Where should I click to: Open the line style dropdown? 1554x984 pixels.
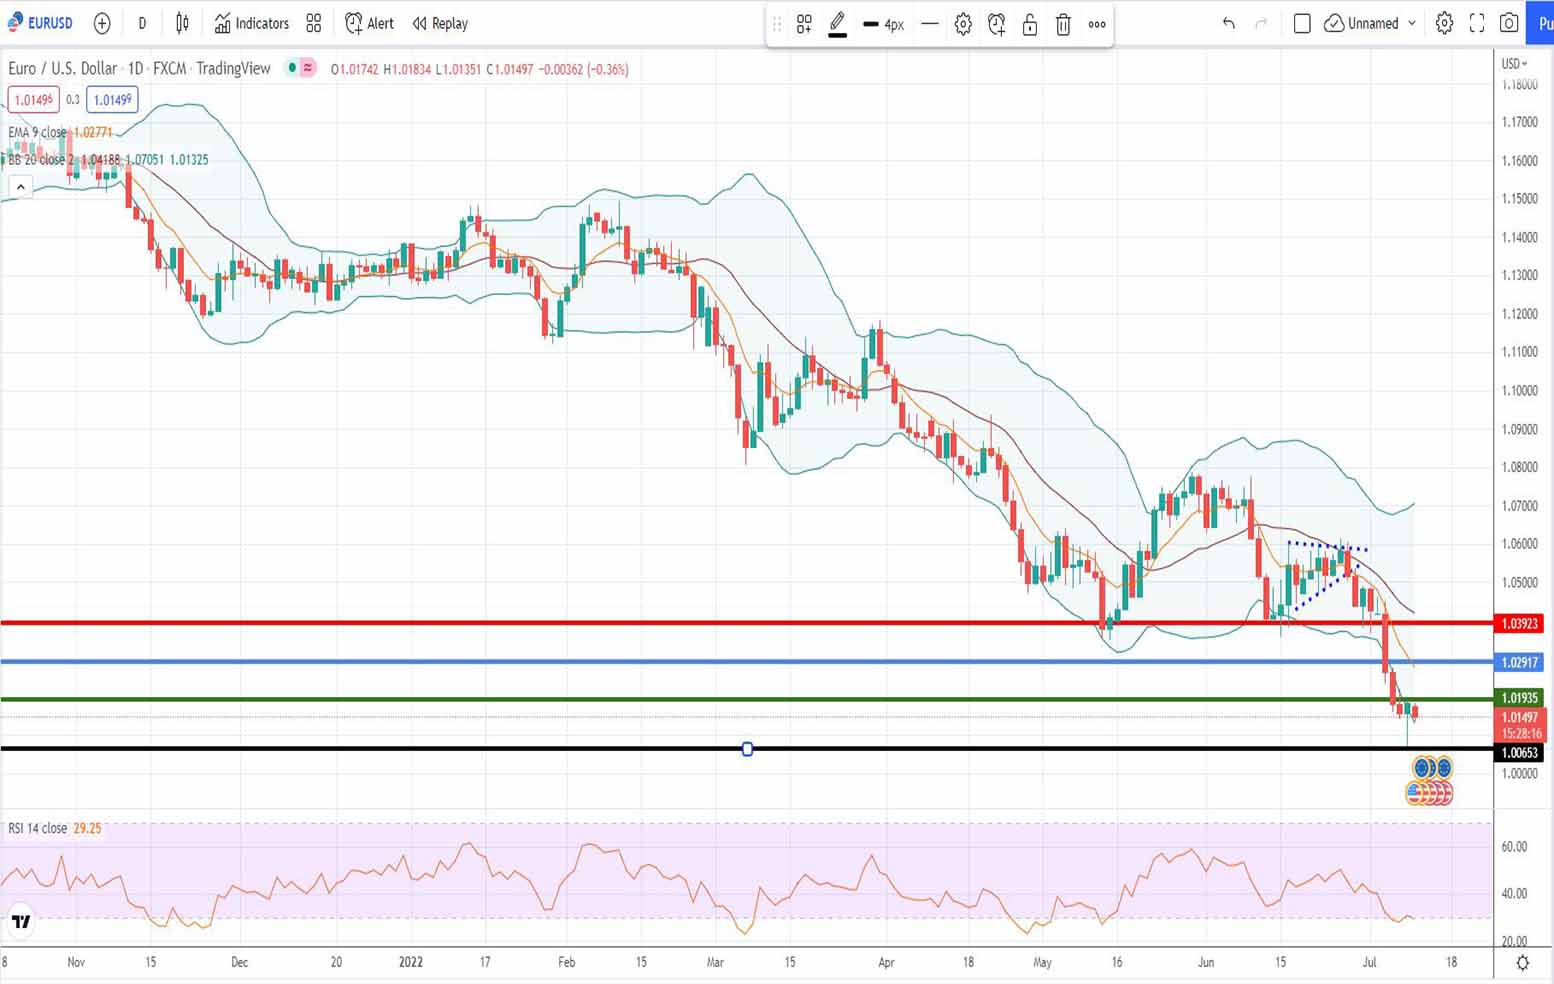pyautogui.click(x=930, y=24)
